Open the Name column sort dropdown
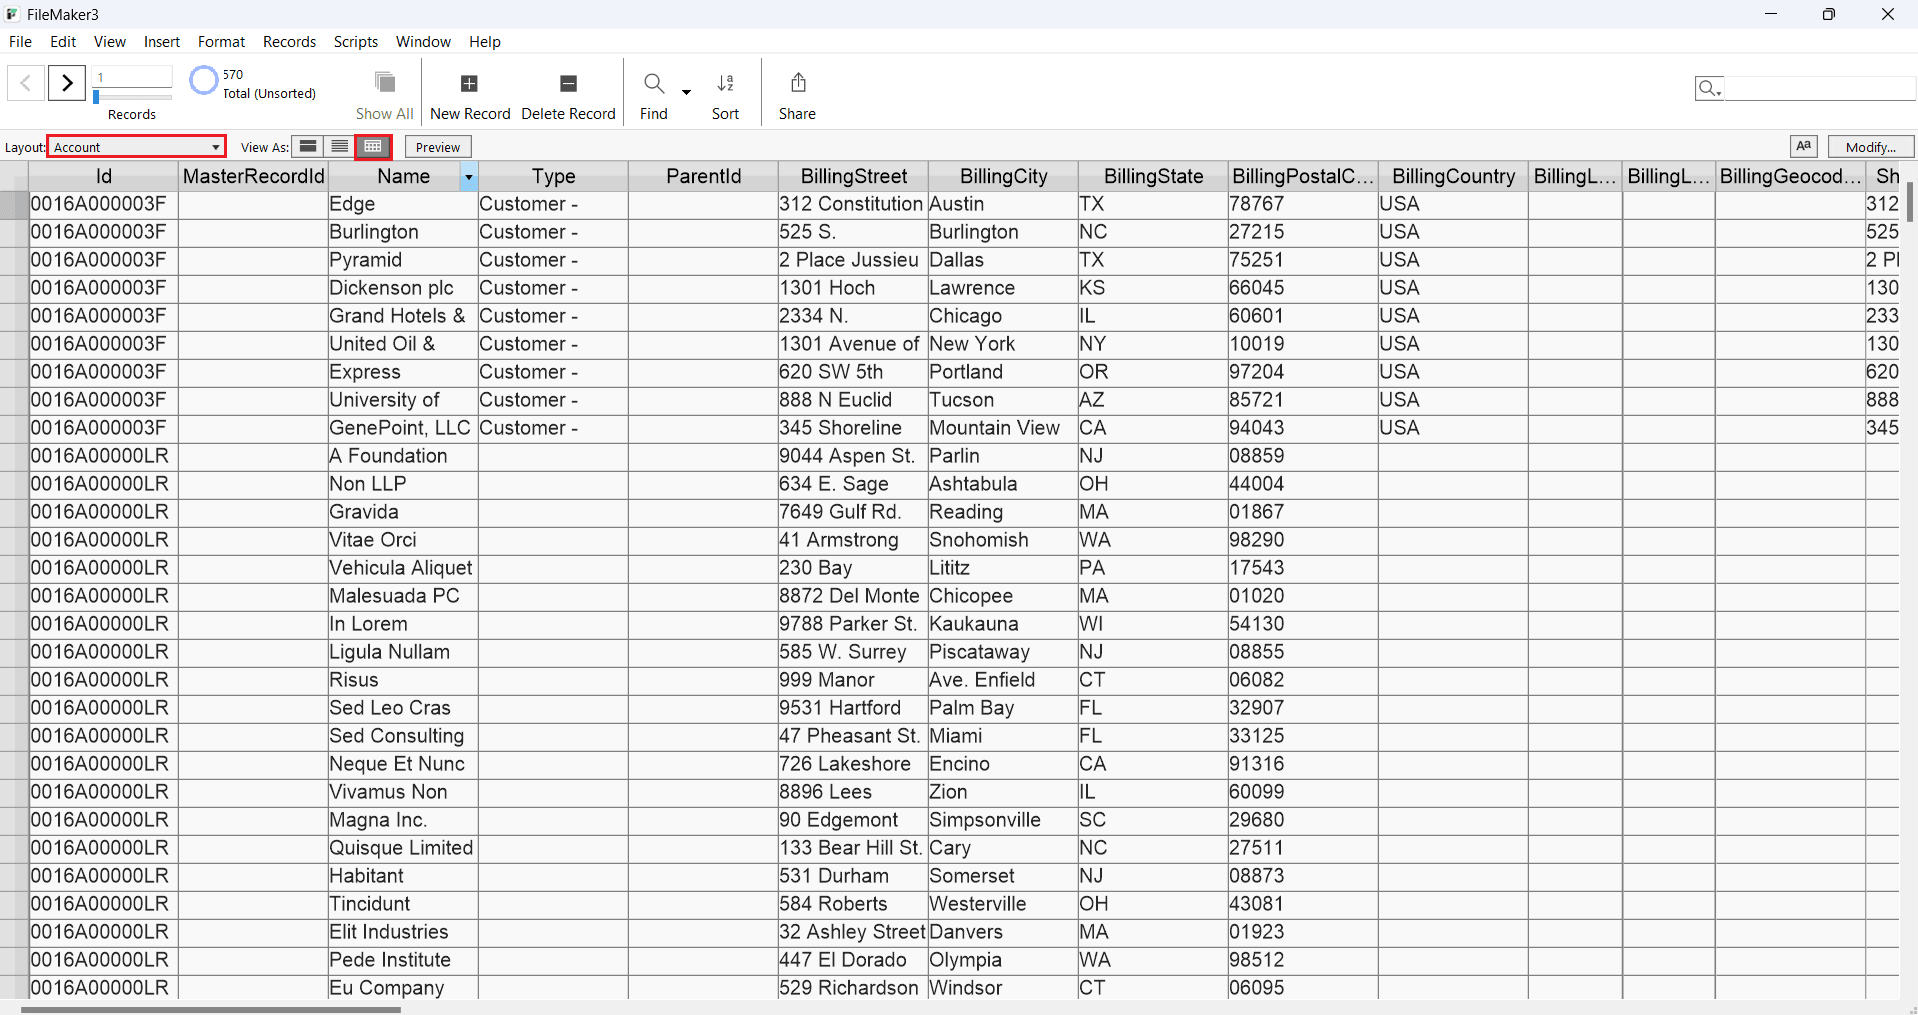This screenshot has width=1918, height=1015. pos(467,177)
